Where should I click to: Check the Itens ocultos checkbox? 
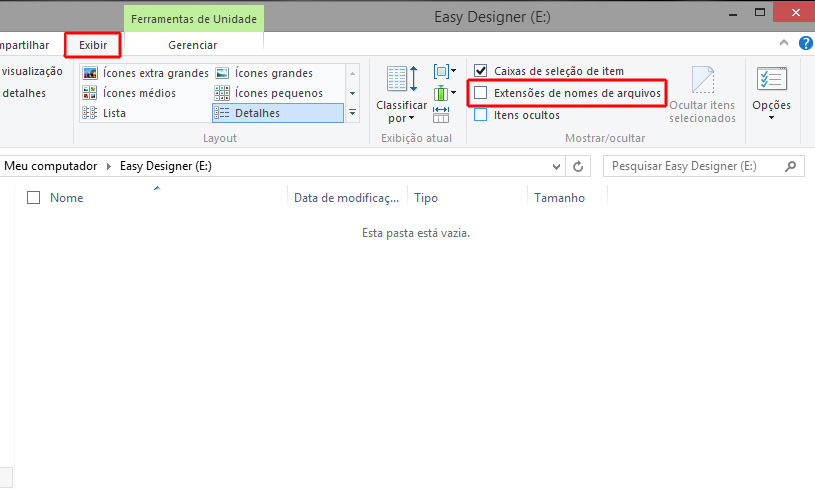pyautogui.click(x=481, y=115)
